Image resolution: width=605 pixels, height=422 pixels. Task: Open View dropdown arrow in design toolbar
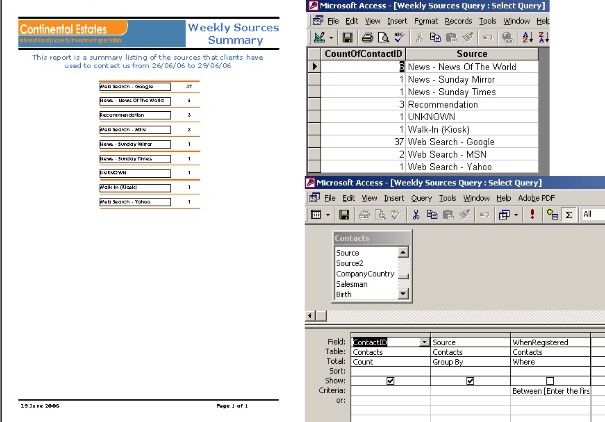(328, 215)
